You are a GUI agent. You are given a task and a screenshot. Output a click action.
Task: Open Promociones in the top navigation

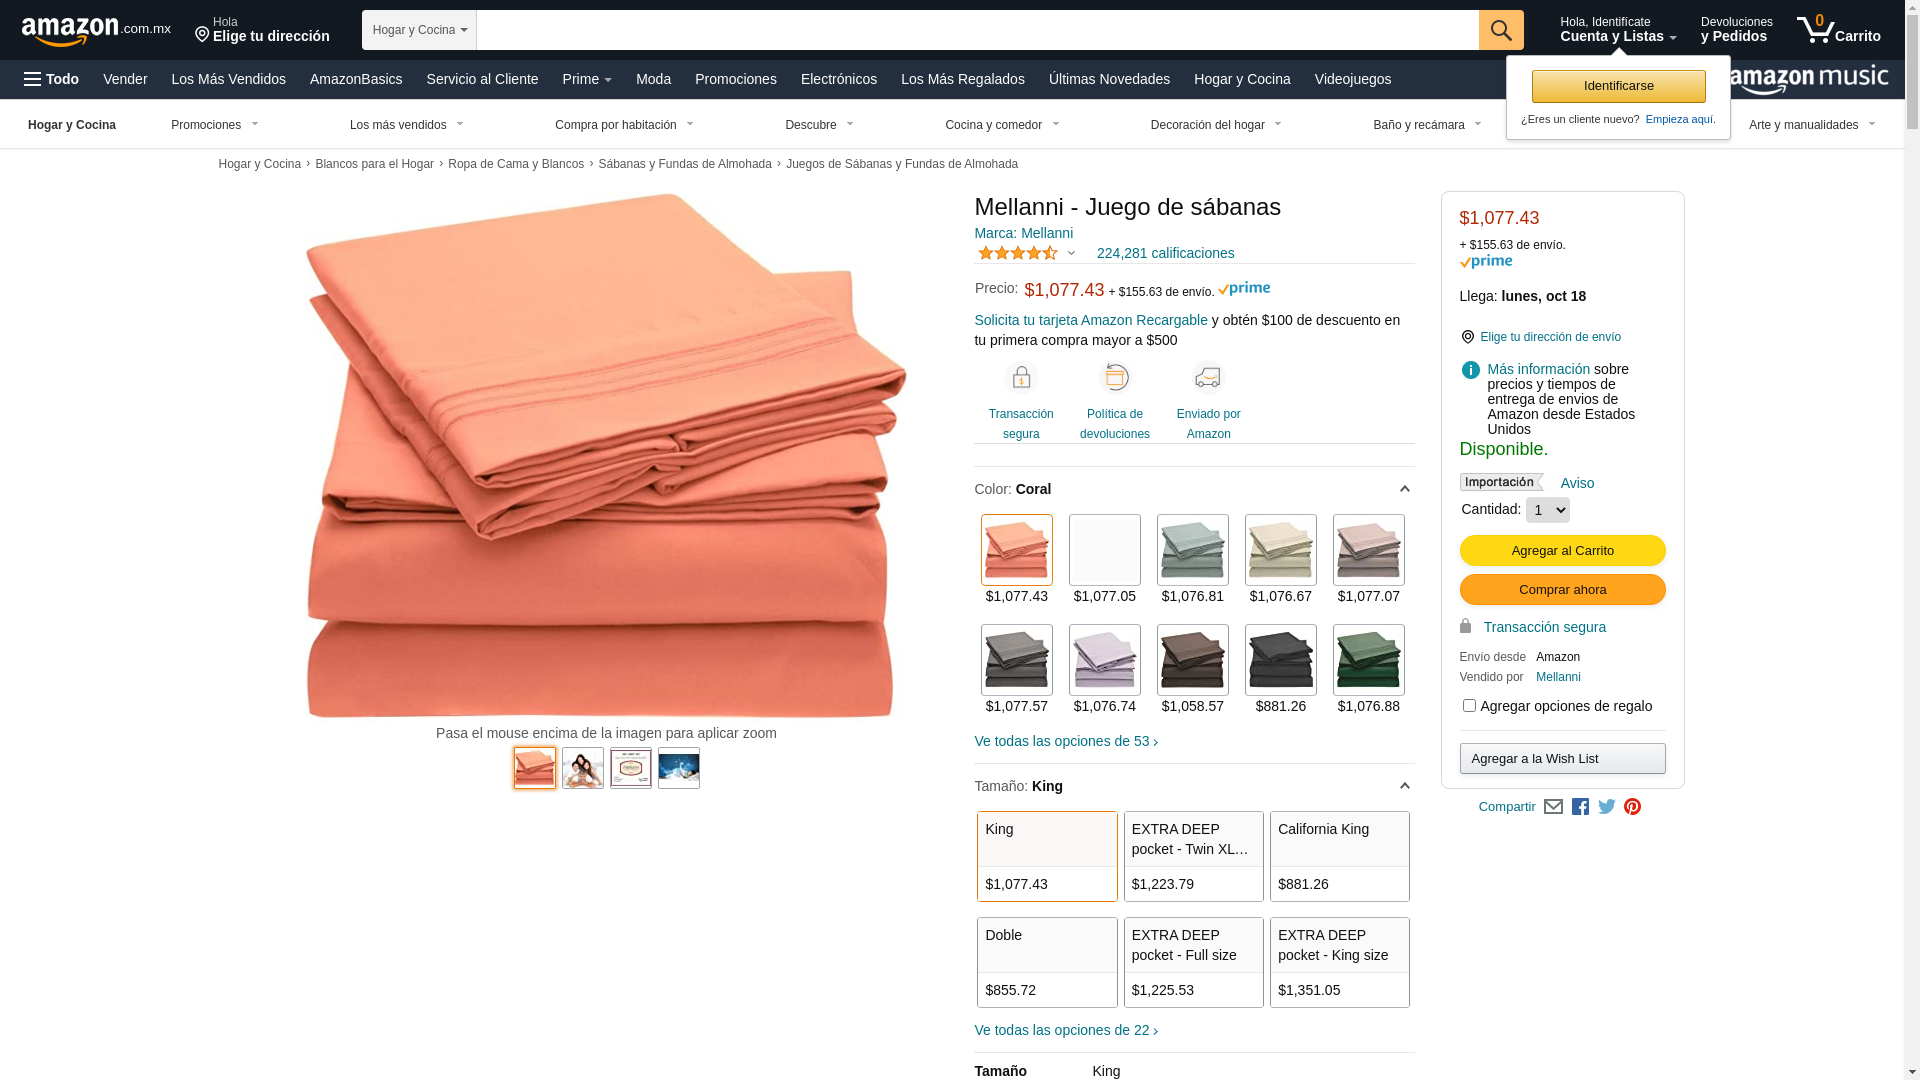click(x=735, y=79)
